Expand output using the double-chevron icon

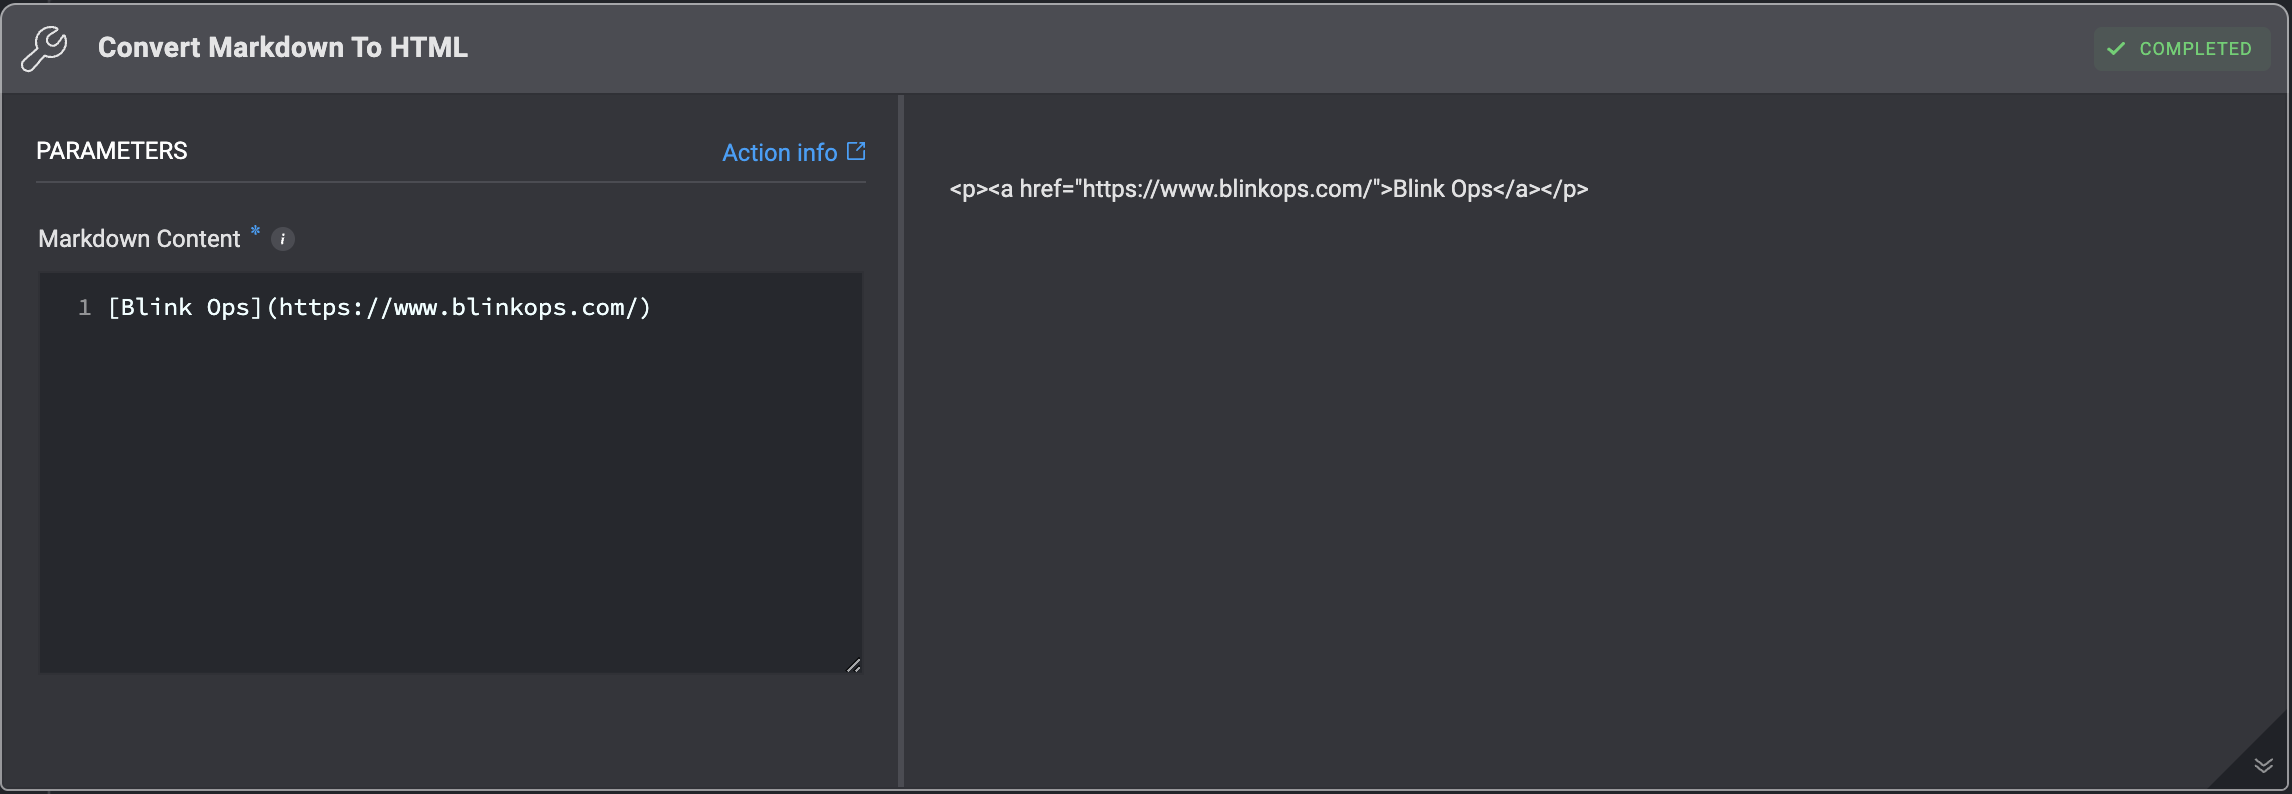pos(2264,765)
